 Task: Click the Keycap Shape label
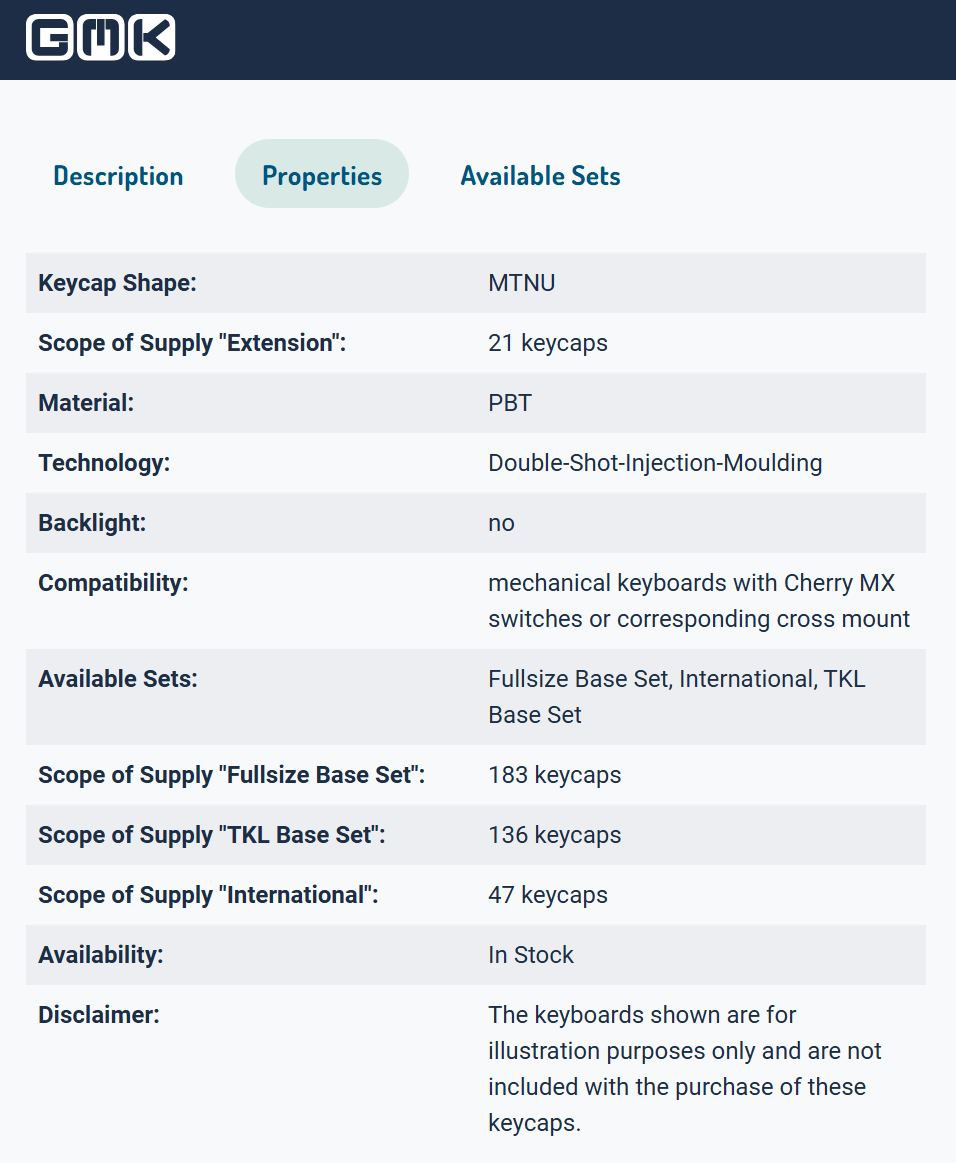pyautogui.click(x=117, y=283)
